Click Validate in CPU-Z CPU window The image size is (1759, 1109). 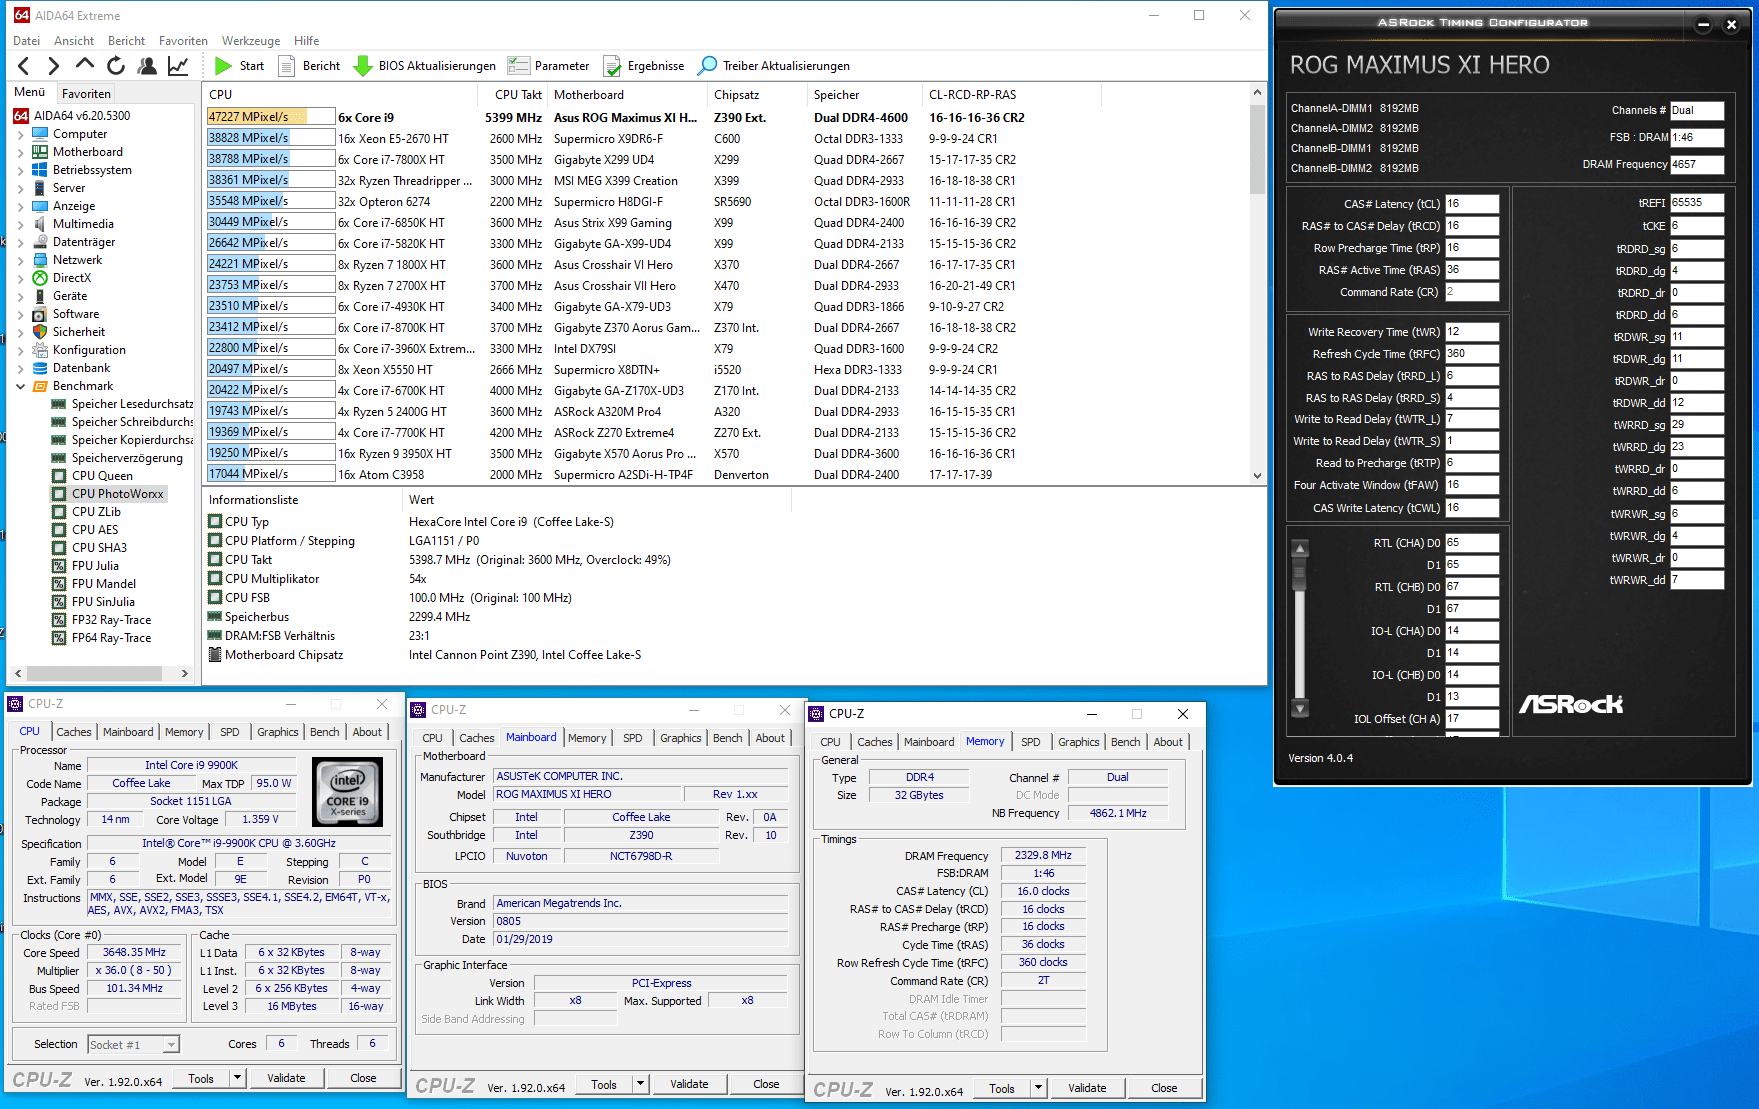(x=286, y=1078)
